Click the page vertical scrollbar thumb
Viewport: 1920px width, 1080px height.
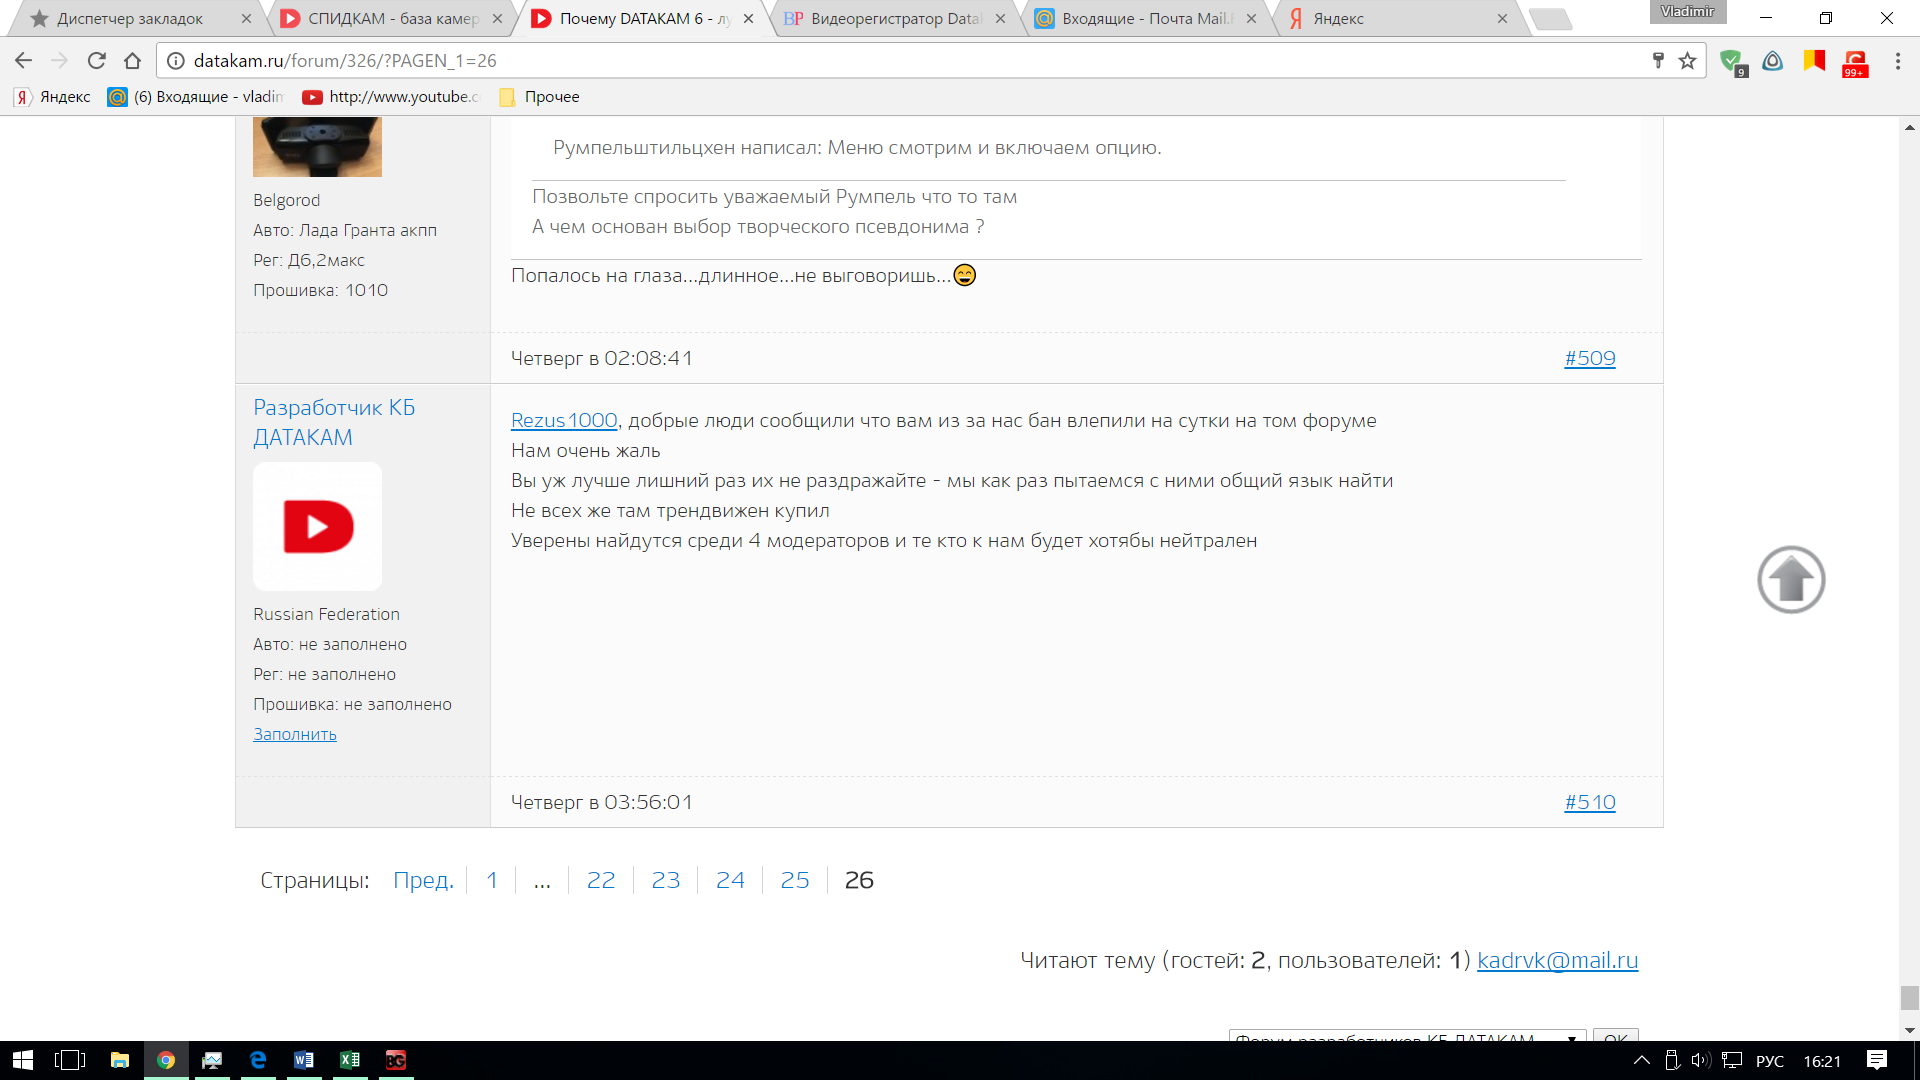tap(1909, 997)
